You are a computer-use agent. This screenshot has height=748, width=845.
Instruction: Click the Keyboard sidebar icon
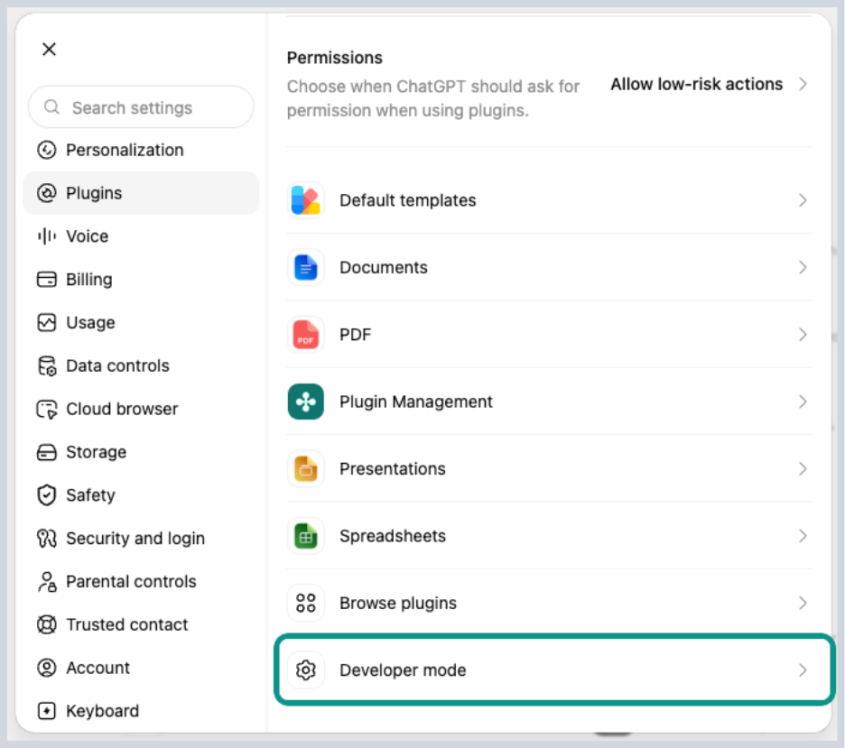[47, 711]
